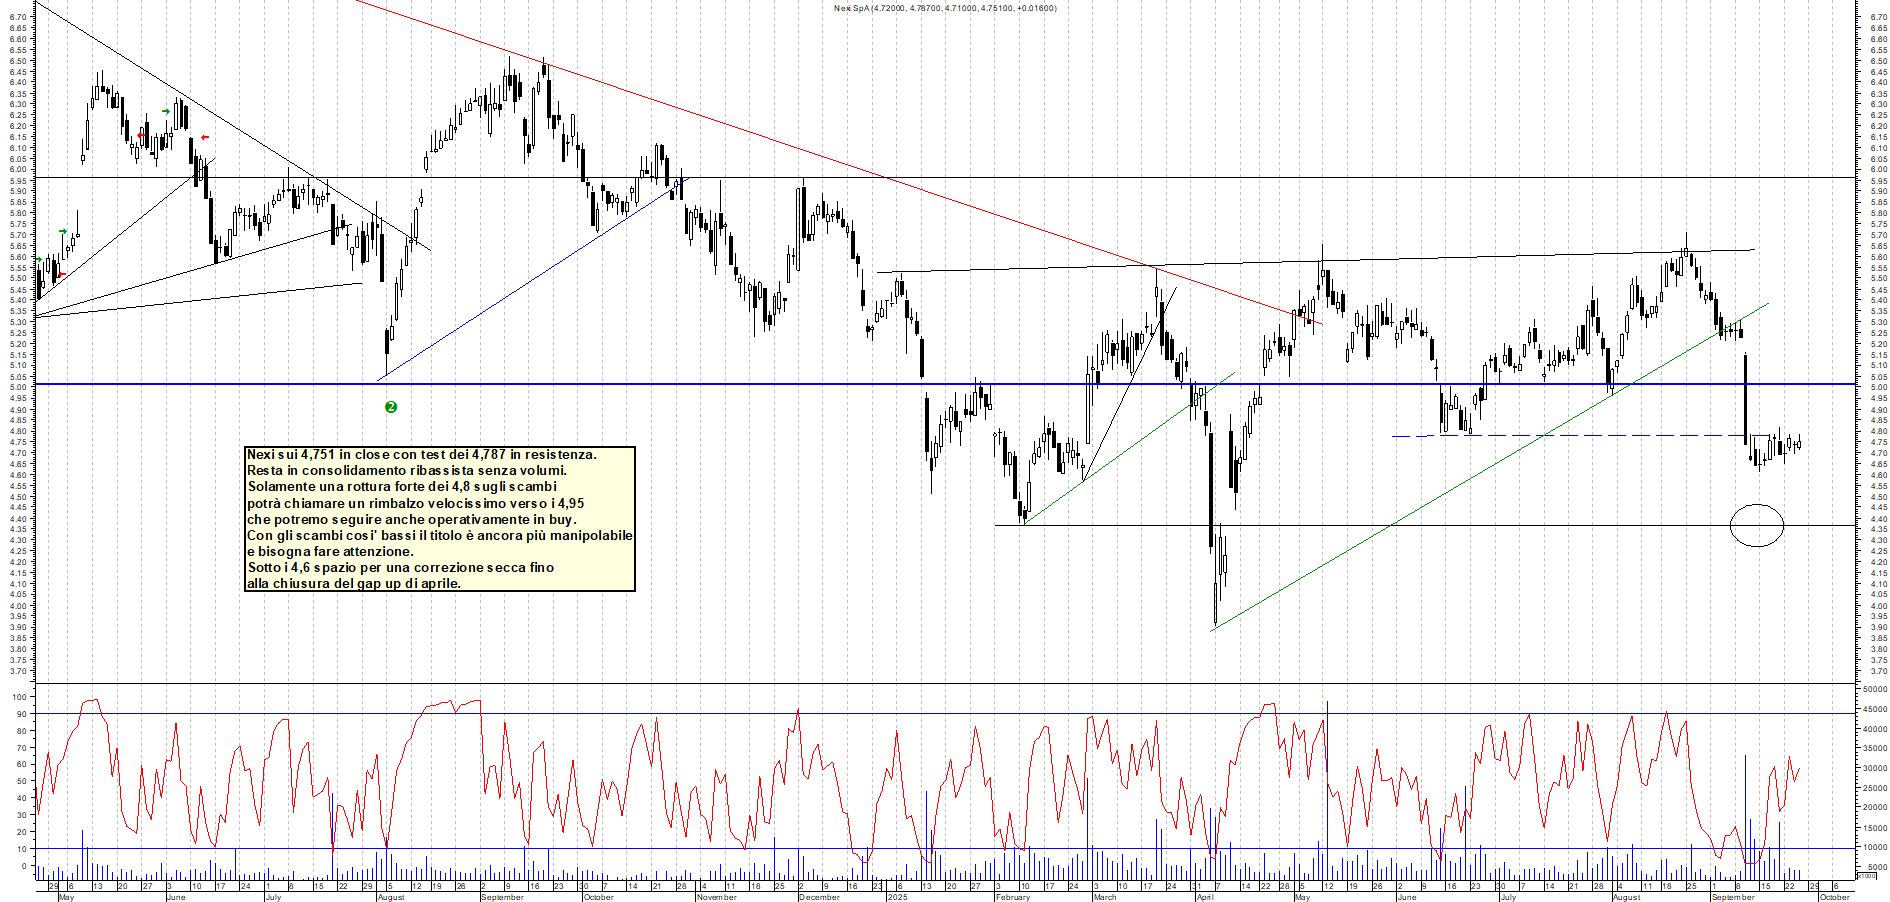Screen dimensions: 1890x902
Task: Select the 2025 year label on the date axis
Action: (x=898, y=897)
